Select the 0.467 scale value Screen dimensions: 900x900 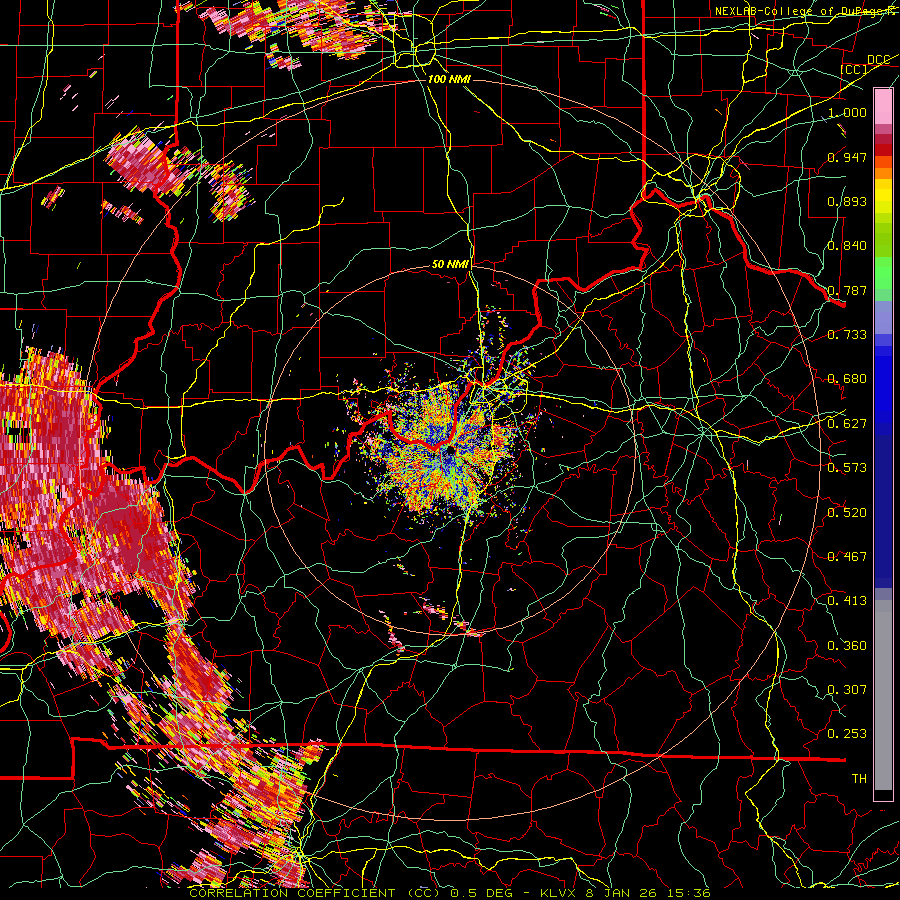pyautogui.click(x=847, y=557)
